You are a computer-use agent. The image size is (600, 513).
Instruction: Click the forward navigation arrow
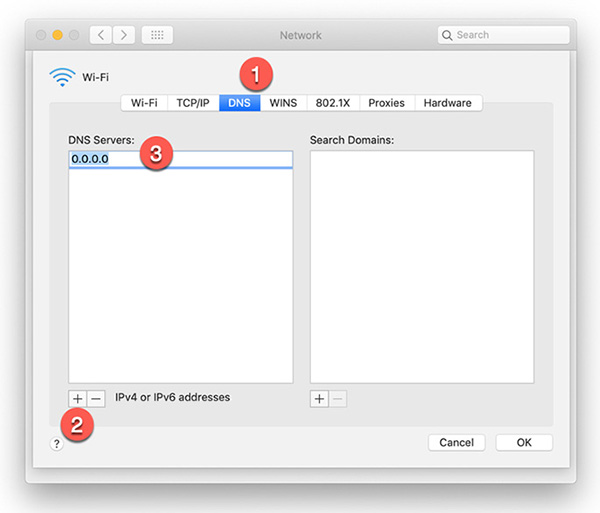click(124, 35)
